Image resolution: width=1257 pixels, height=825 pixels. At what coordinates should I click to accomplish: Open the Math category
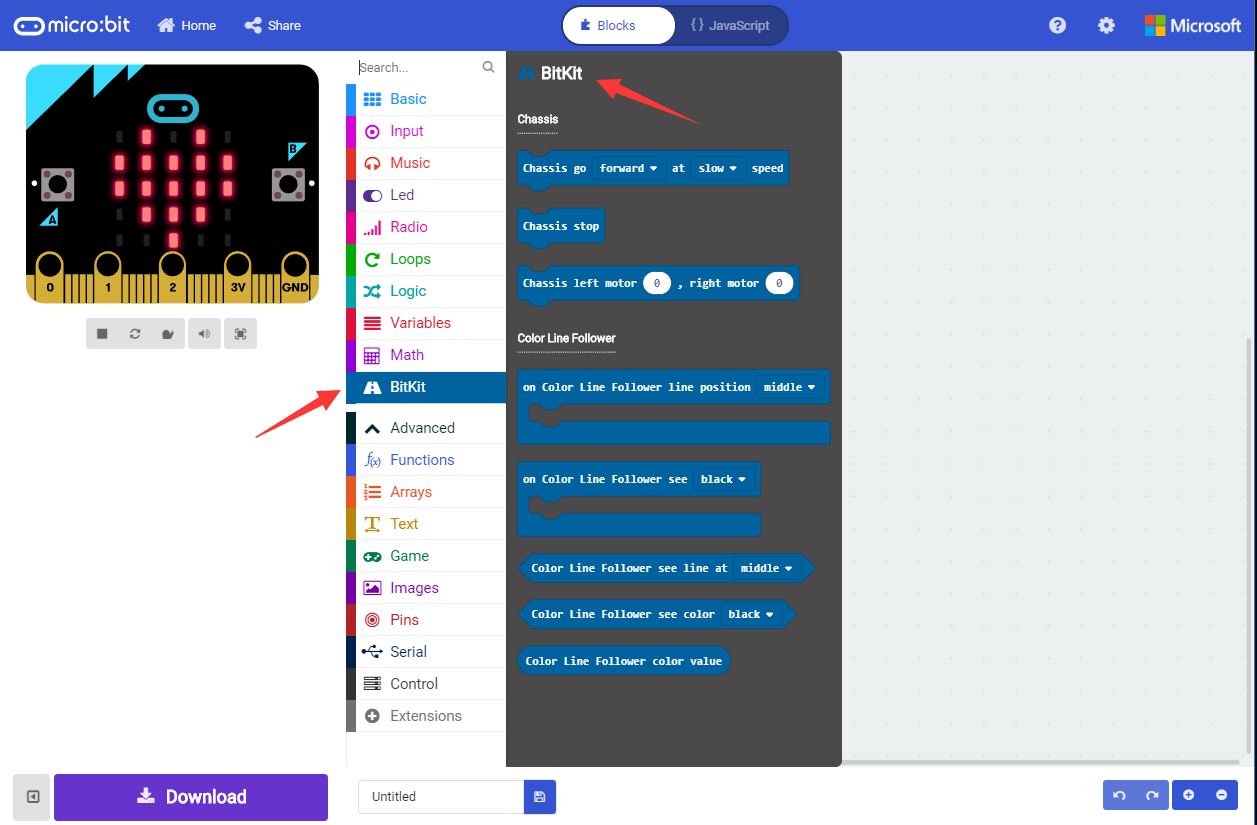click(426, 355)
